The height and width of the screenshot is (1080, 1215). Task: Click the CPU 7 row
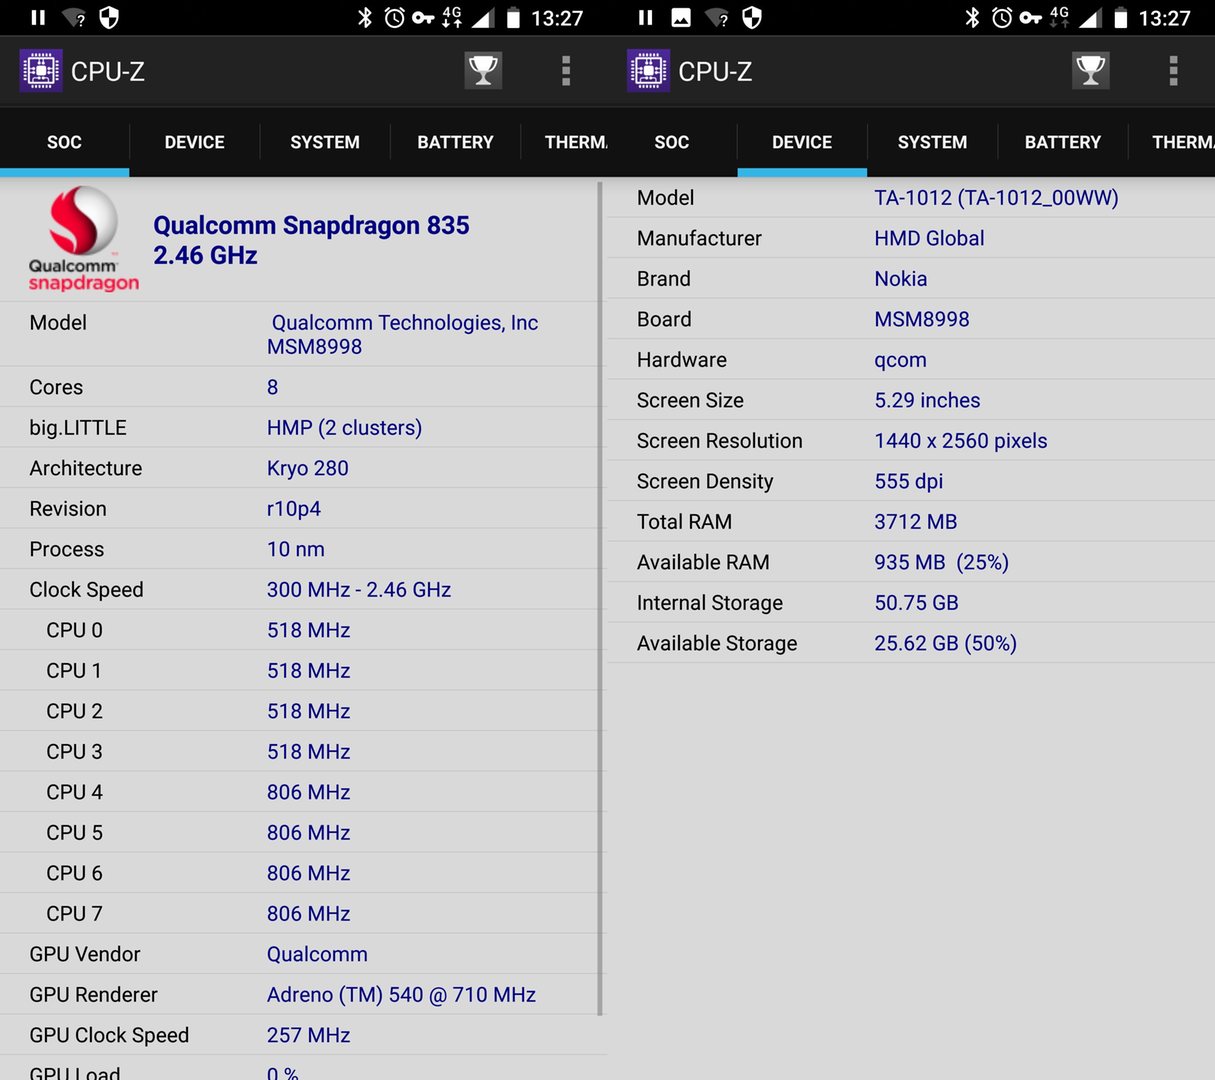coord(302,914)
